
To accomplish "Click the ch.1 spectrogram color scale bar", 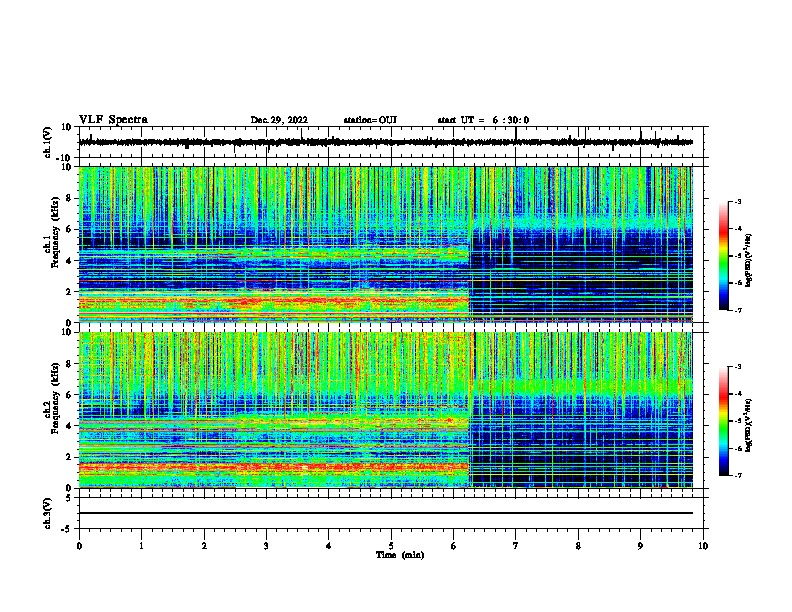I will coord(723,256).
